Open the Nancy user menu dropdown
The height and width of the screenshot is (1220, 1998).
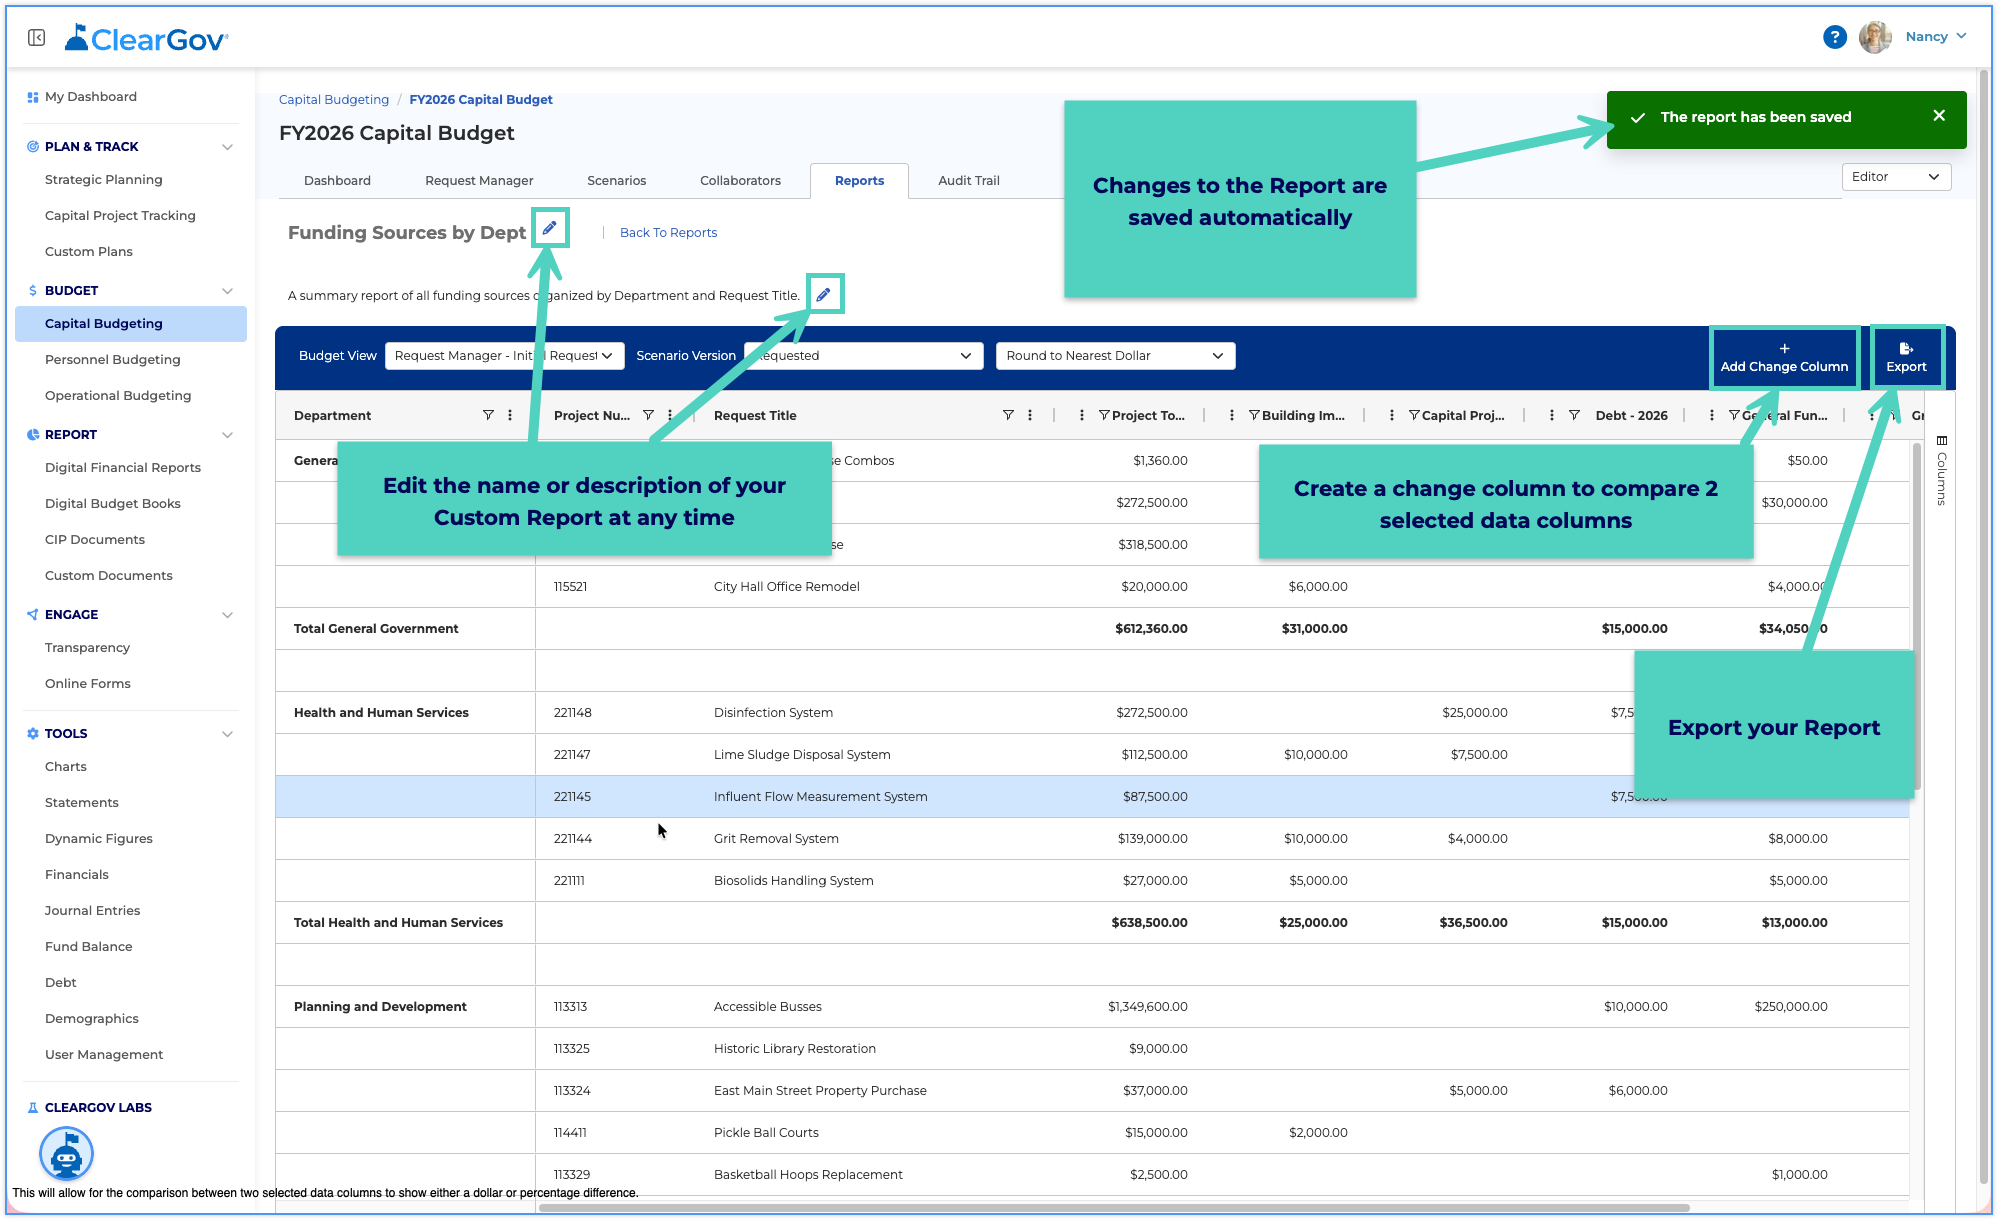[1936, 36]
